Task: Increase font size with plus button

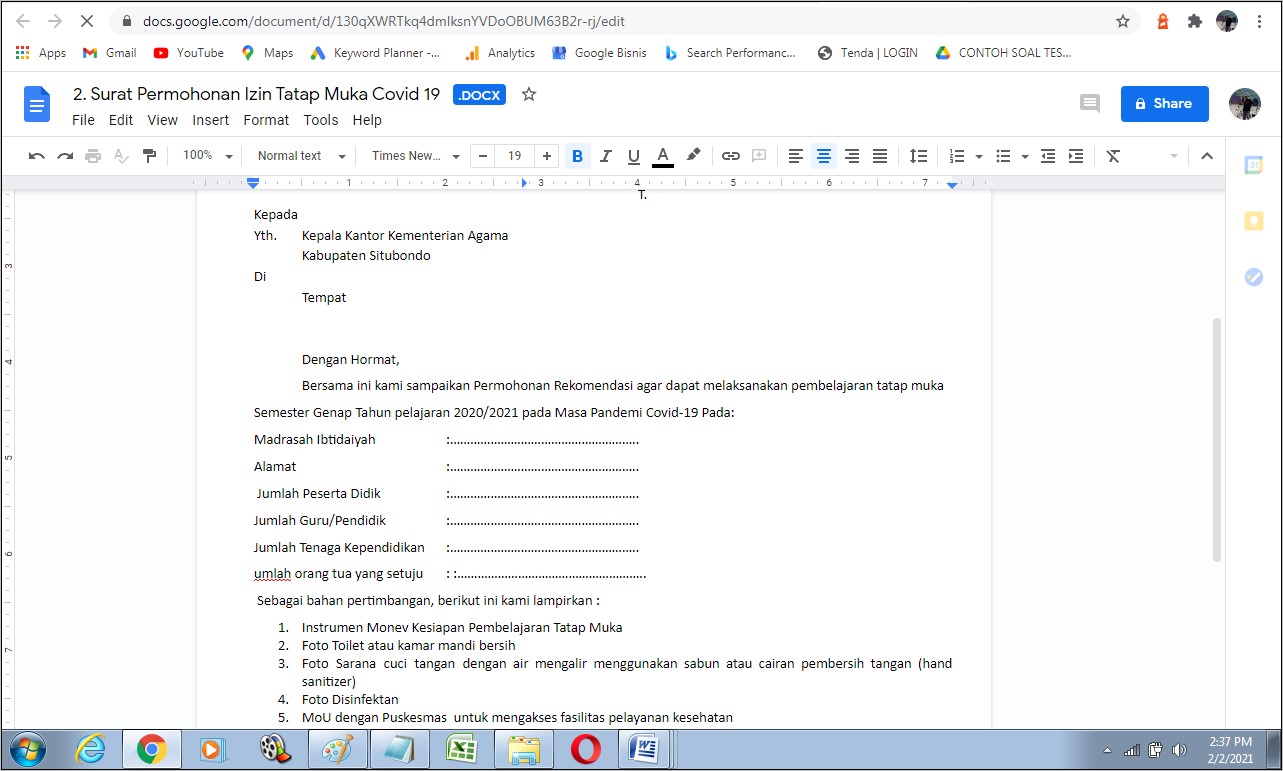Action: (546, 156)
